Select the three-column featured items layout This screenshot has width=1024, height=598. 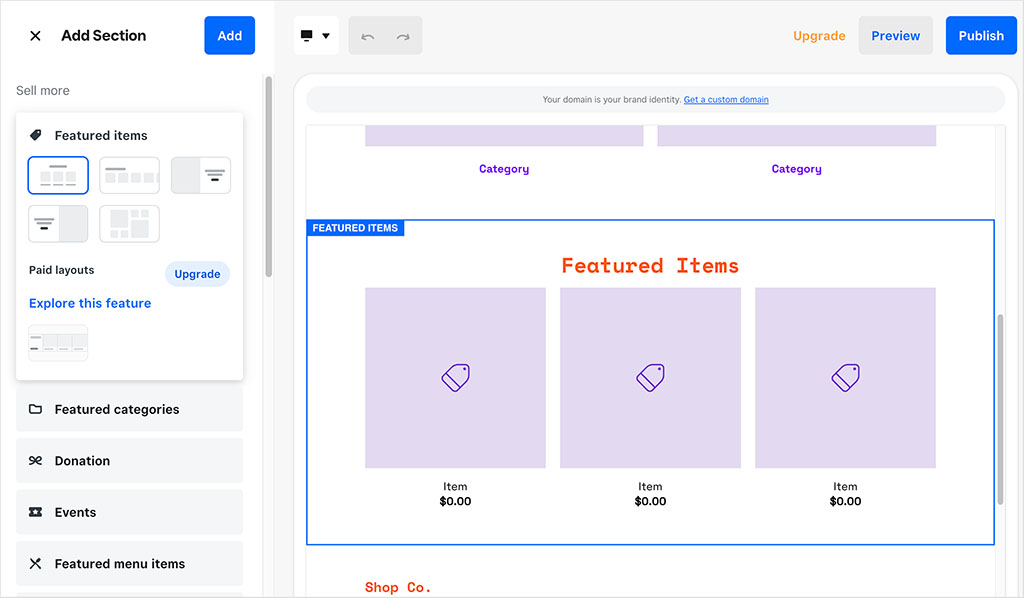[58, 175]
